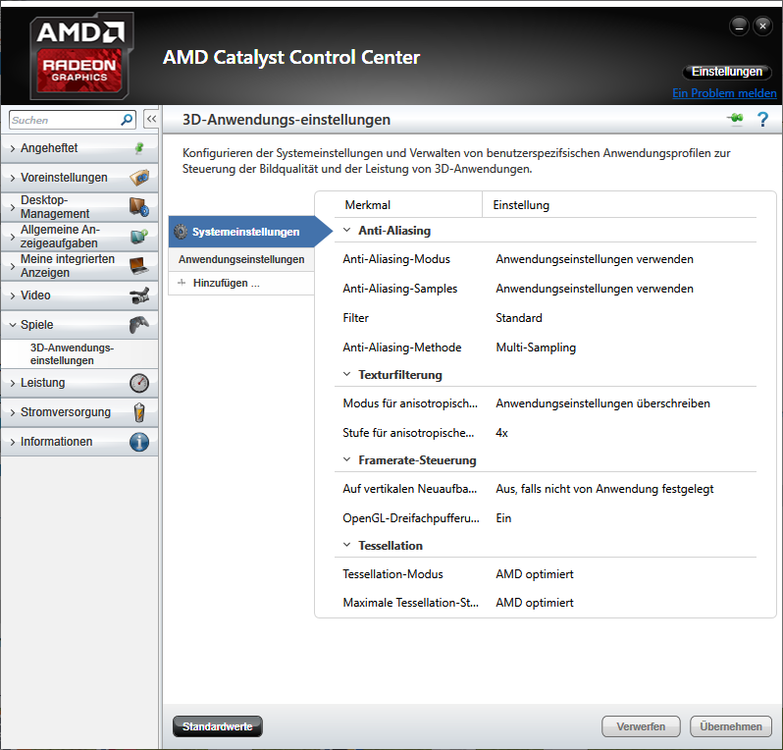Click the AMD Radeon Graphics logo
The height and width of the screenshot is (750, 783).
coord(81,56)
